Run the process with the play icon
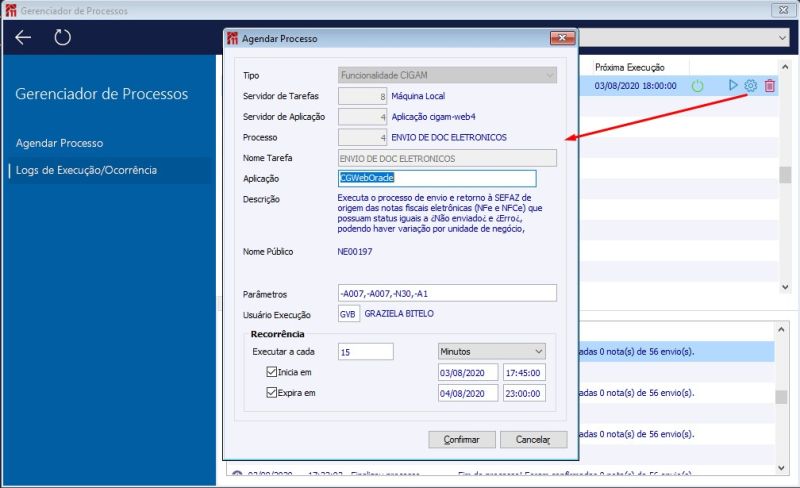 [x=733, y=85]
